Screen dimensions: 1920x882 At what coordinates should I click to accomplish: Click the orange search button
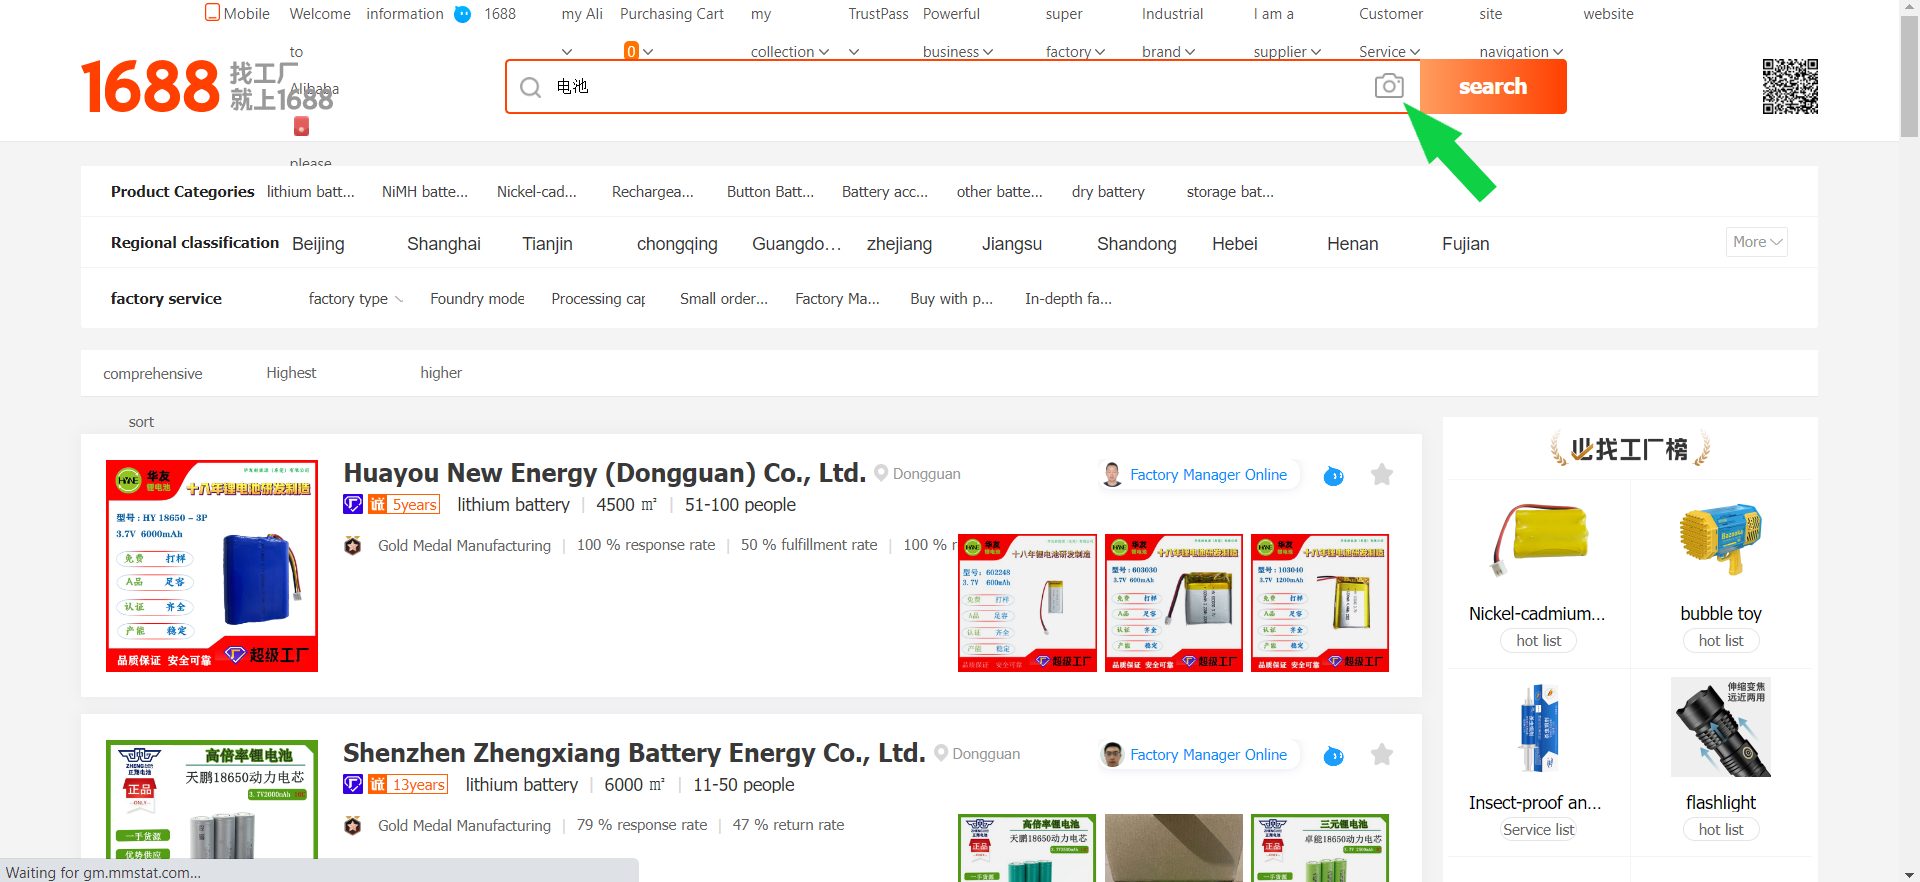[x=1493, y=86]
